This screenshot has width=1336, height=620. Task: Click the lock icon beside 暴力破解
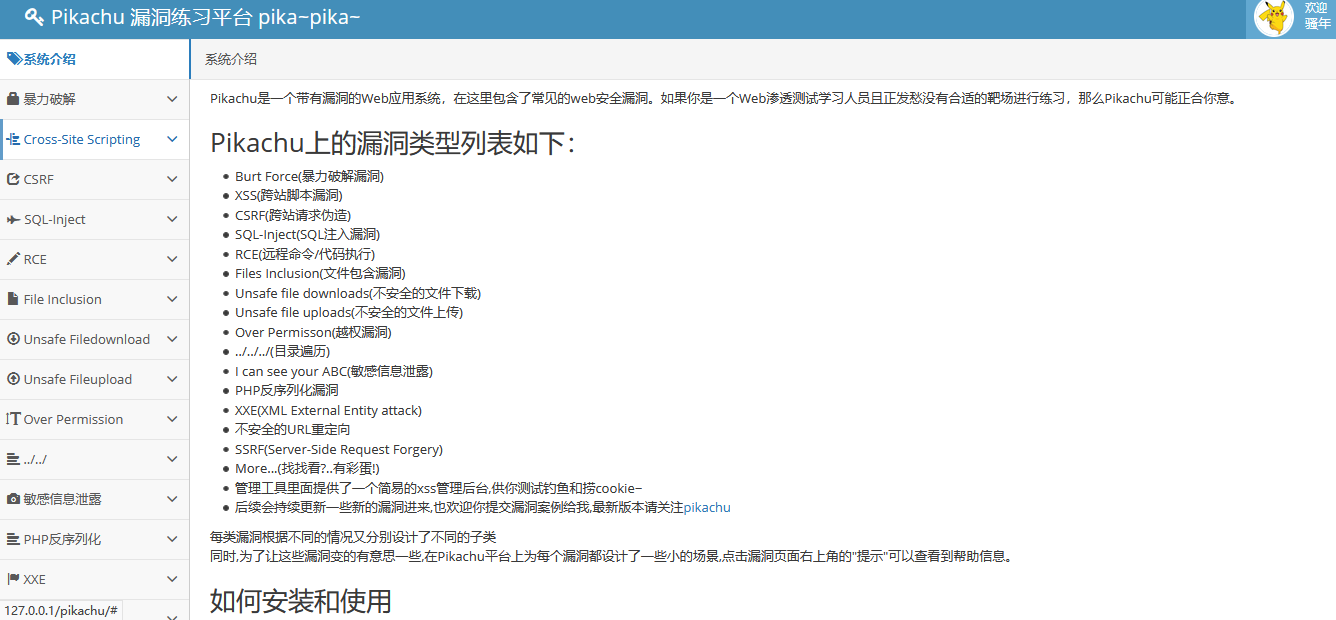pyautogui.click(x=13, y=99)
